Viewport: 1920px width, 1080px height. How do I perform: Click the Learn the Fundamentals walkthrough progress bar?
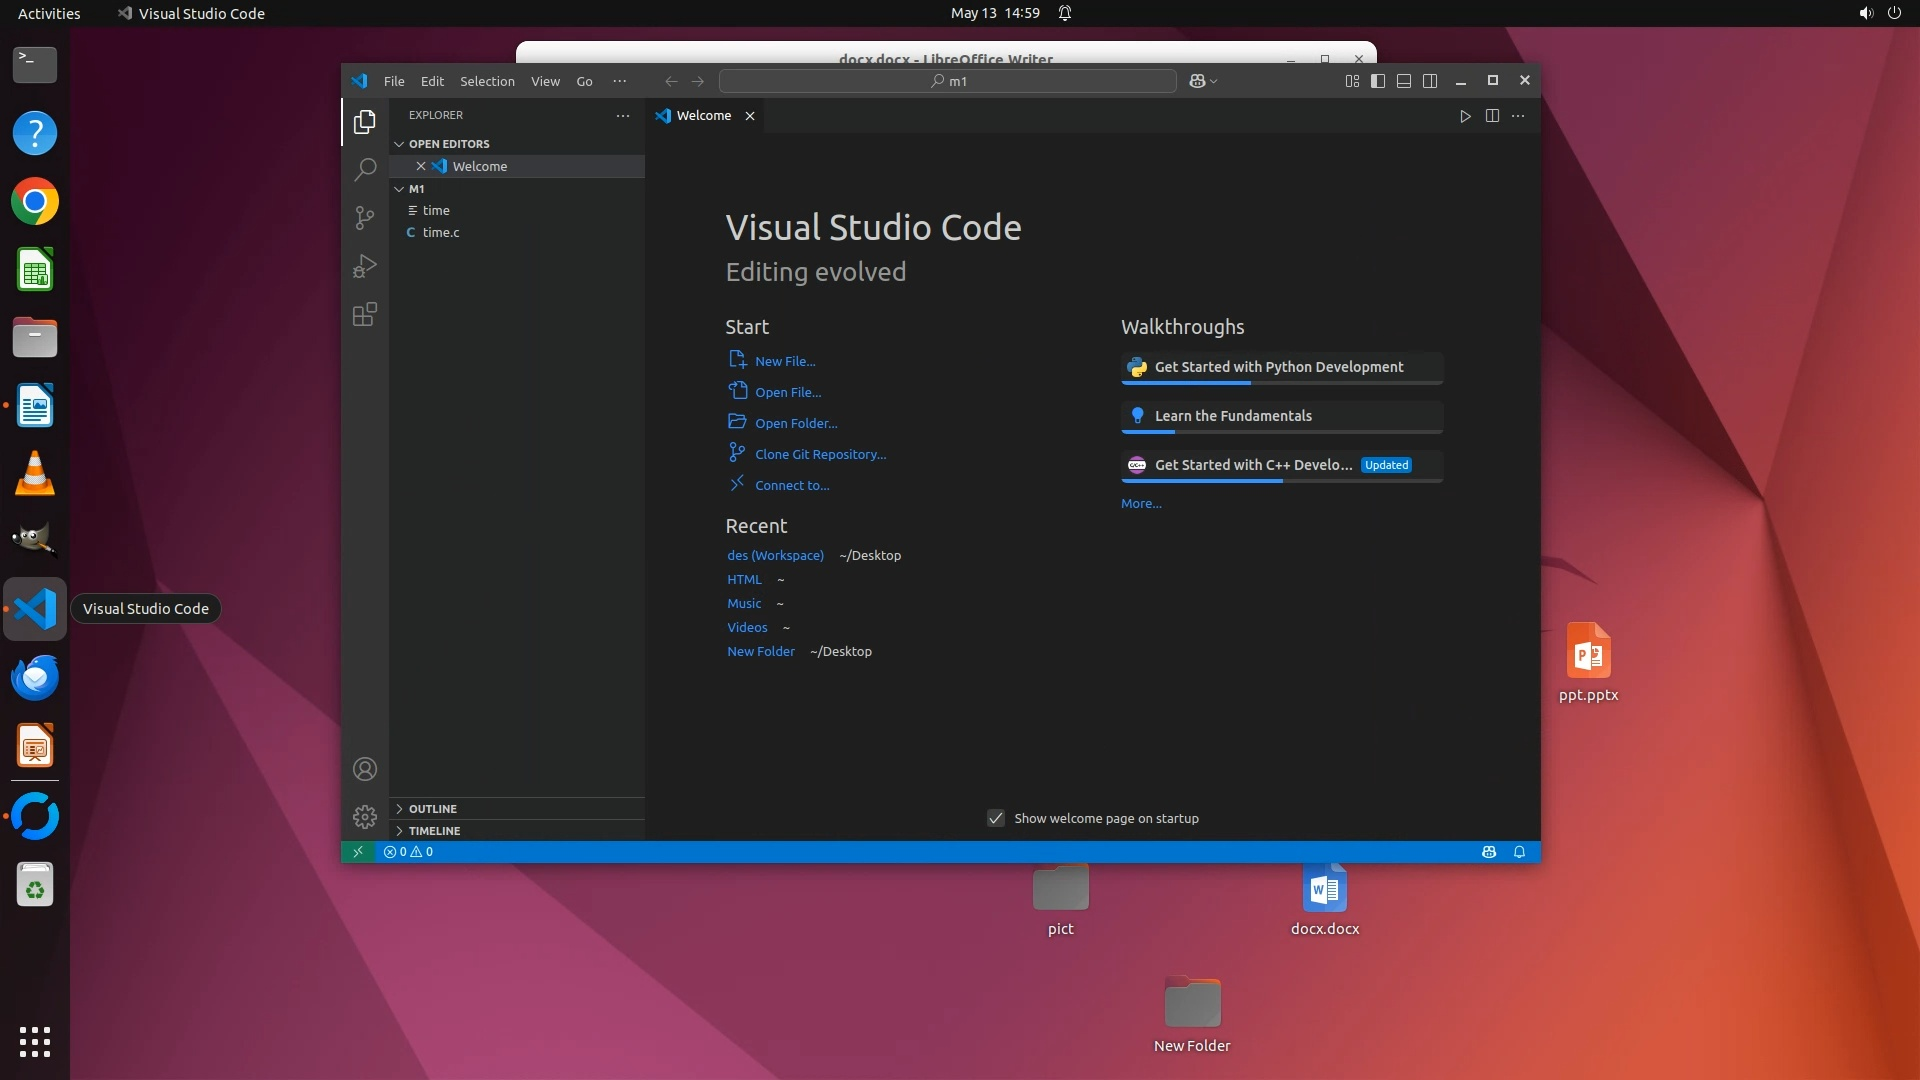tap(1281, 432)
